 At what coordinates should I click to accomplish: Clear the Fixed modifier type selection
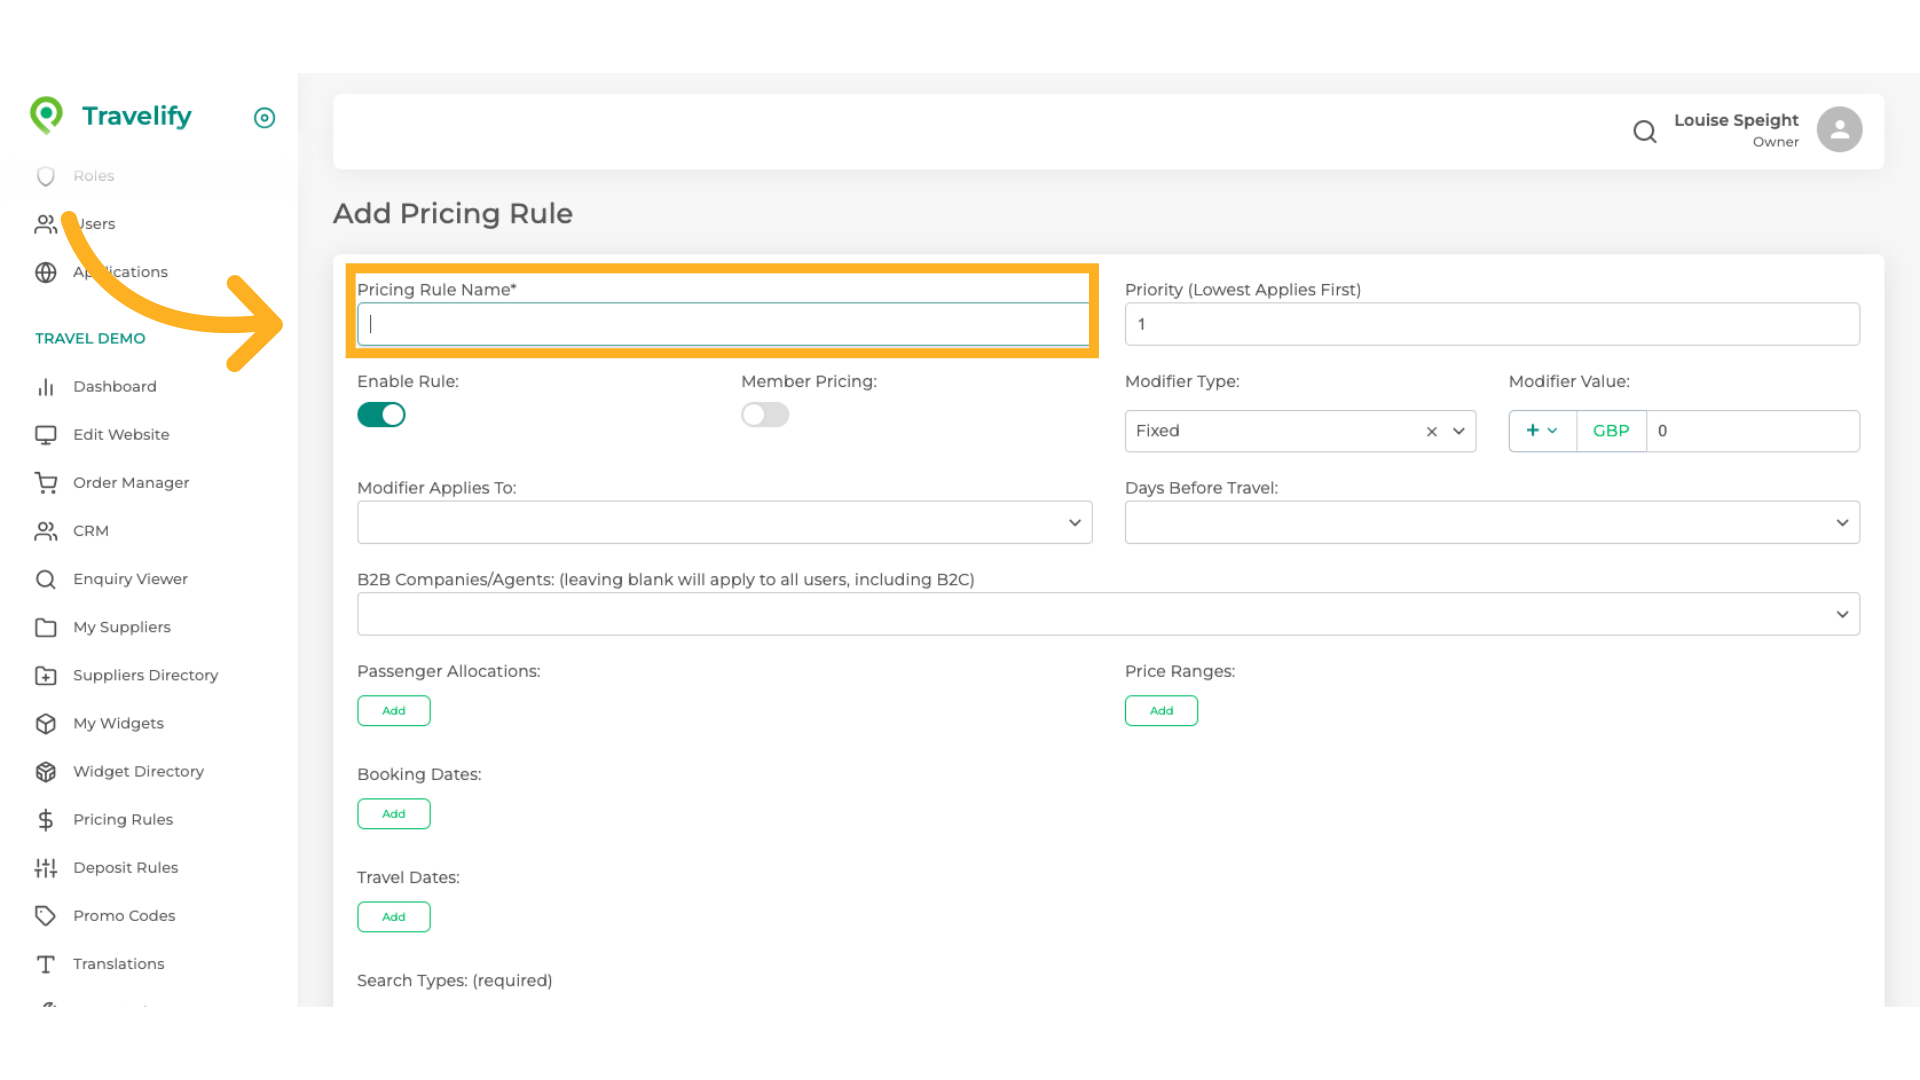coord(1431,432)
